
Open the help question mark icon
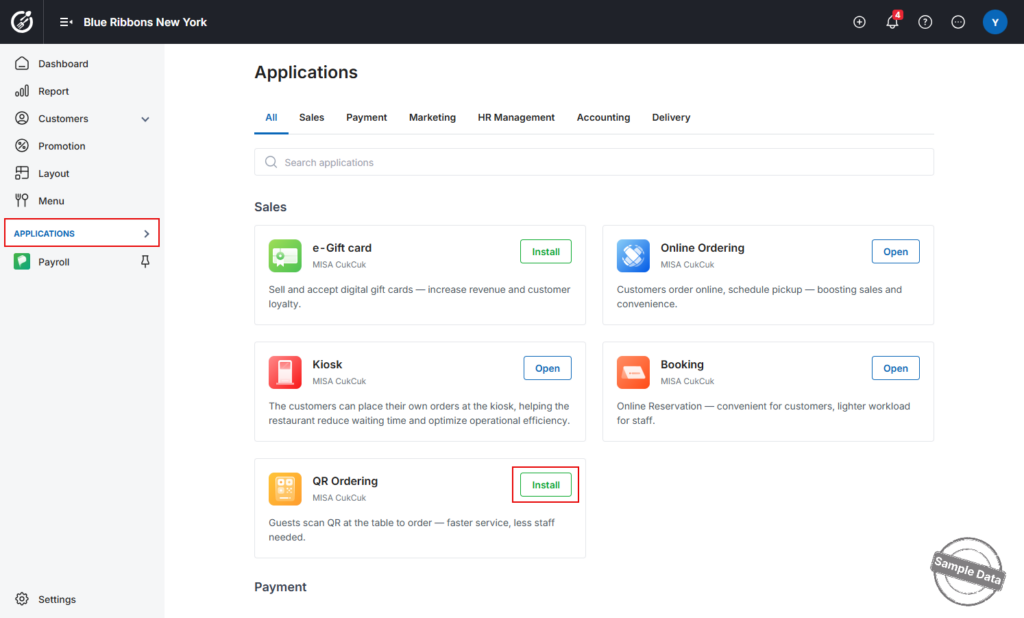925,22
